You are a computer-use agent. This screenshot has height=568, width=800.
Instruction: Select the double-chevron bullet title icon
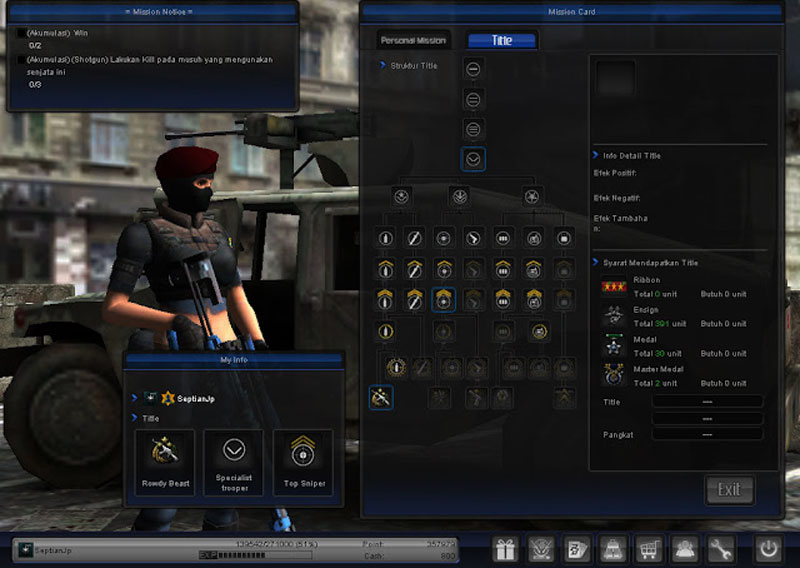[385, 300]
